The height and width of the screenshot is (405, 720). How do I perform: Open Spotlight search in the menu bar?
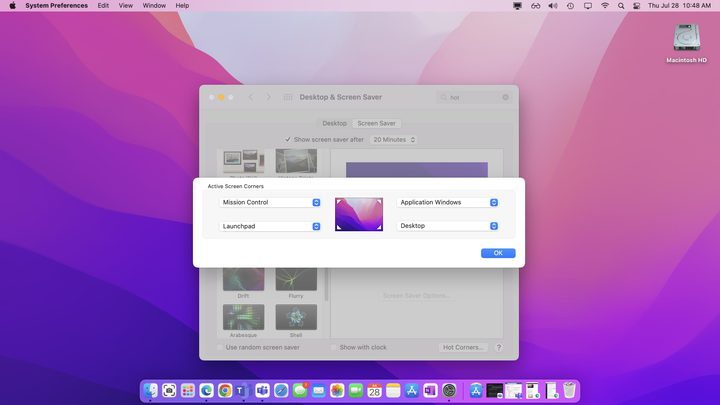621,6
